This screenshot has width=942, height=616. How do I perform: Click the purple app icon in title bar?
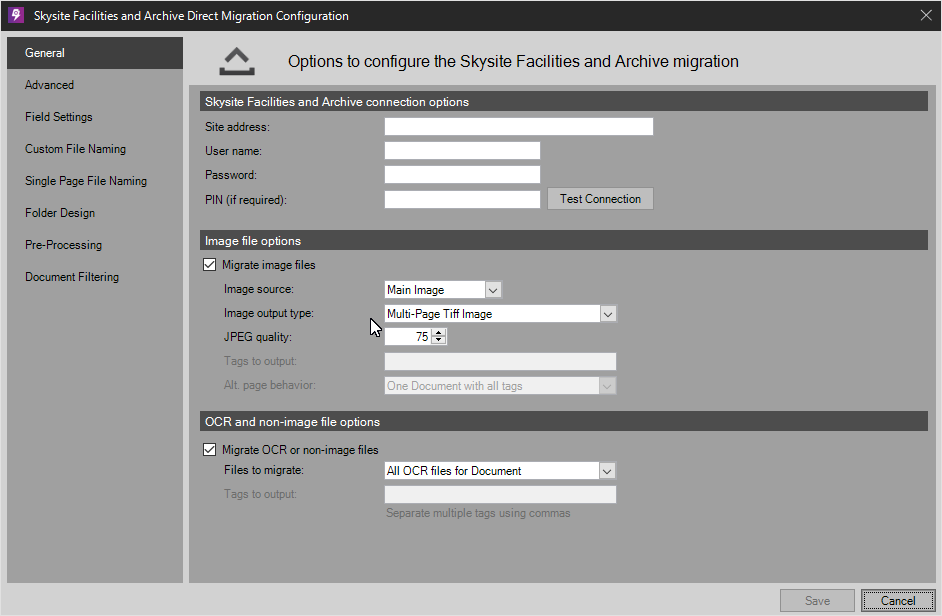tap(16, 15)
